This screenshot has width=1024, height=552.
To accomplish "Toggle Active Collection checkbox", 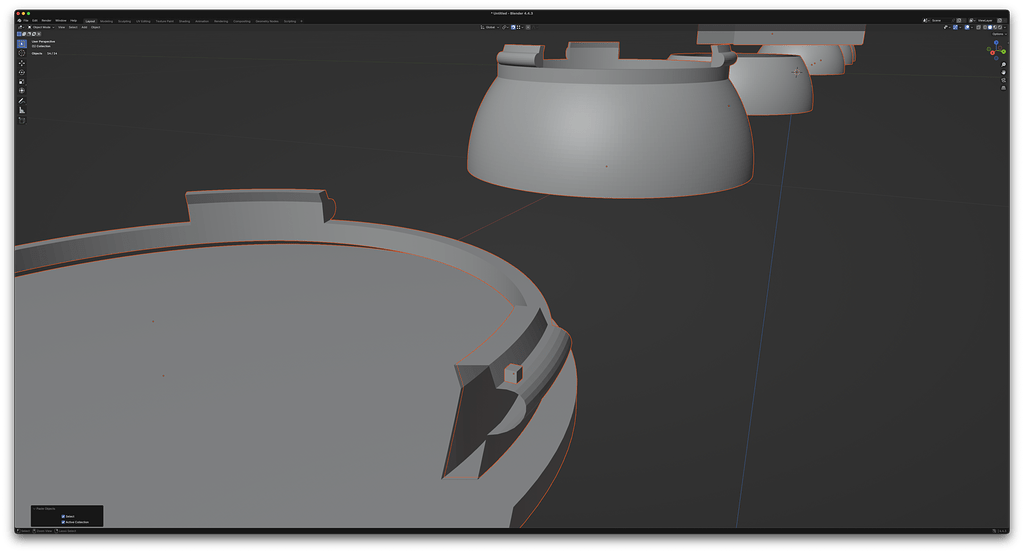I will coord(63,522).
